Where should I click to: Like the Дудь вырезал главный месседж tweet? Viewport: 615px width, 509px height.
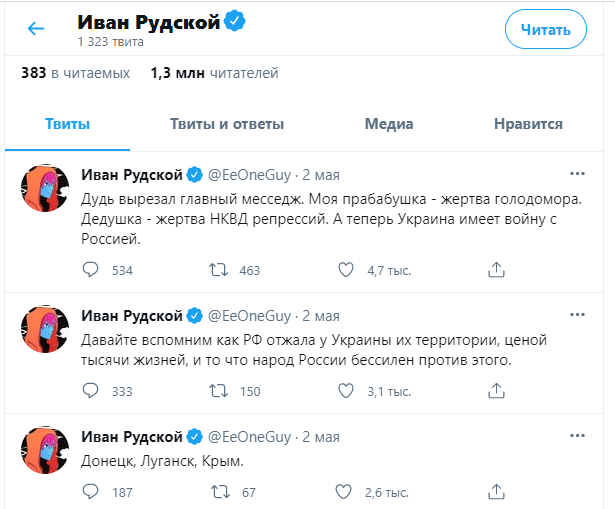coord(346,269)
